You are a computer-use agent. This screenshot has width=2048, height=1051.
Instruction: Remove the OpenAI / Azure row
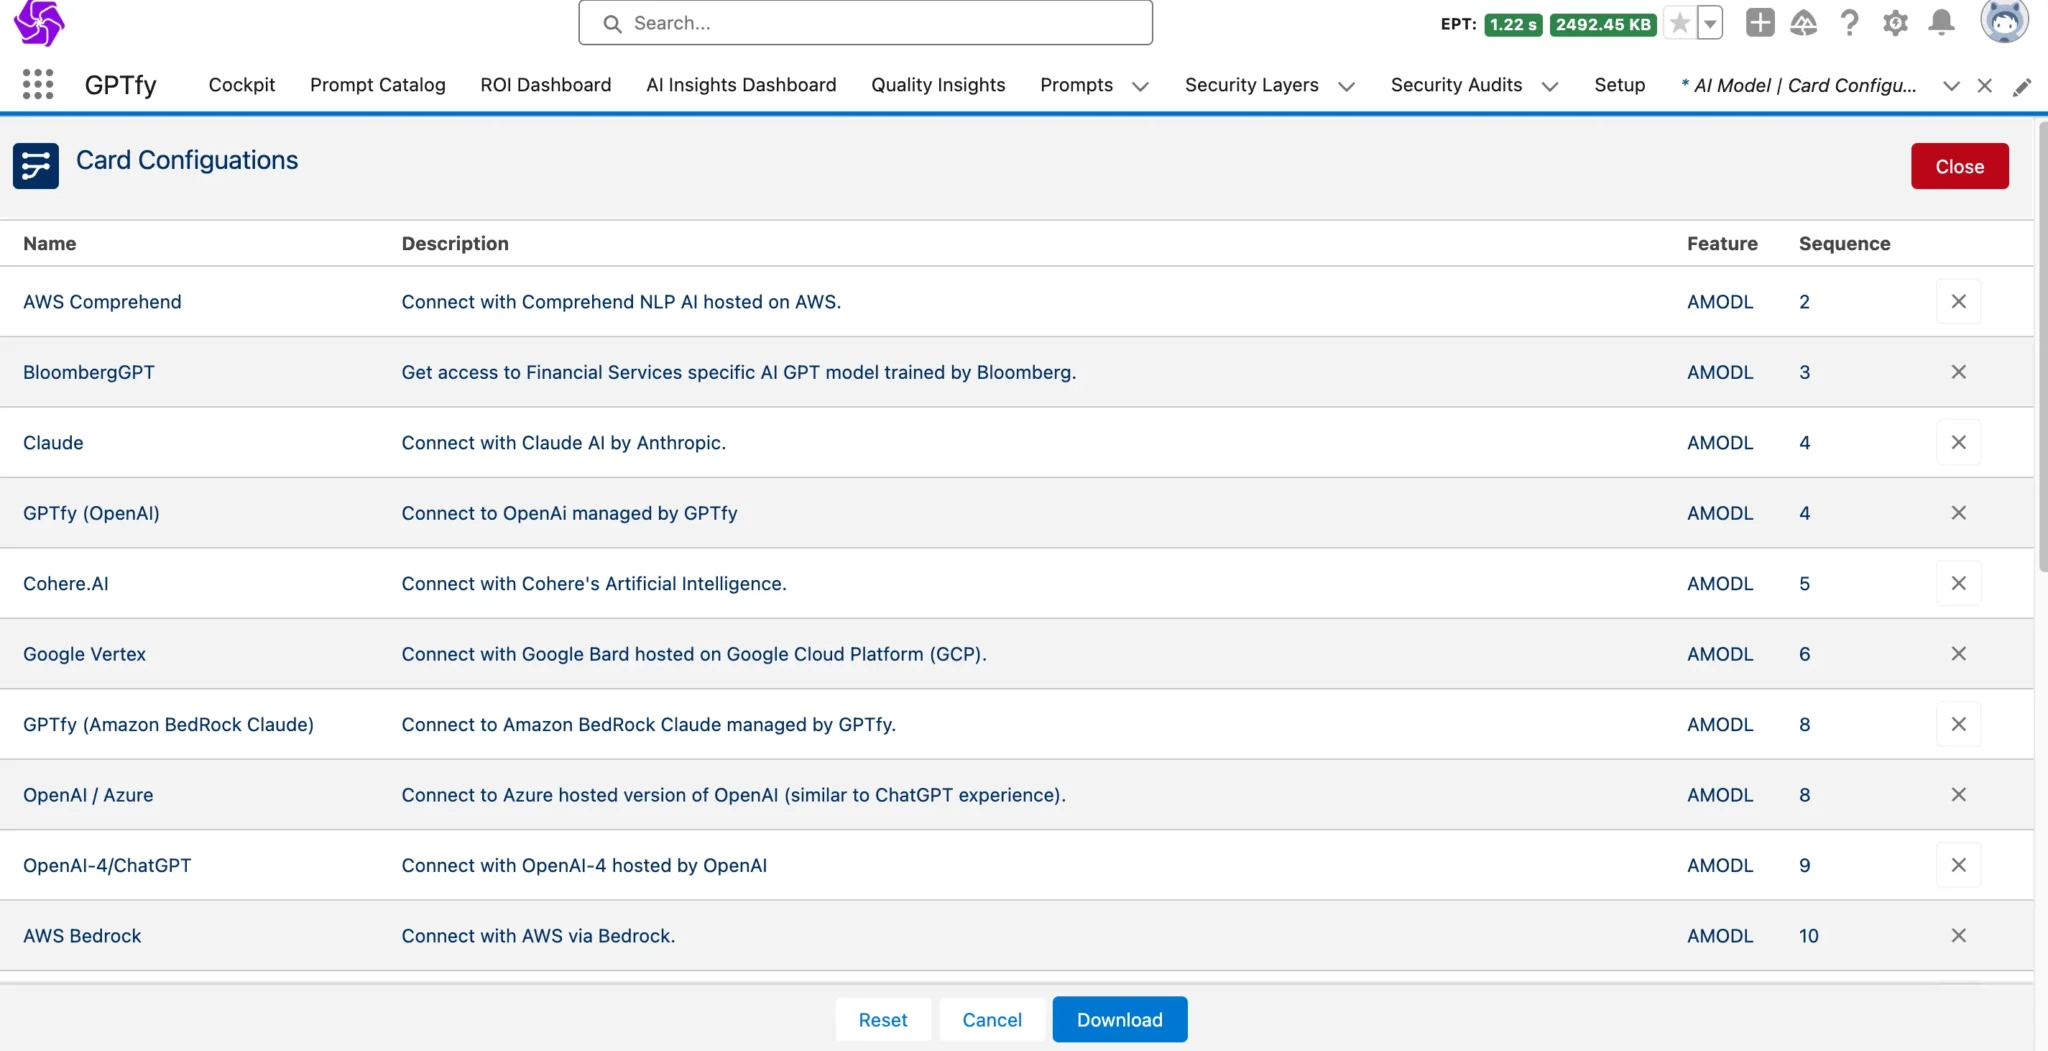(1959, 795)
